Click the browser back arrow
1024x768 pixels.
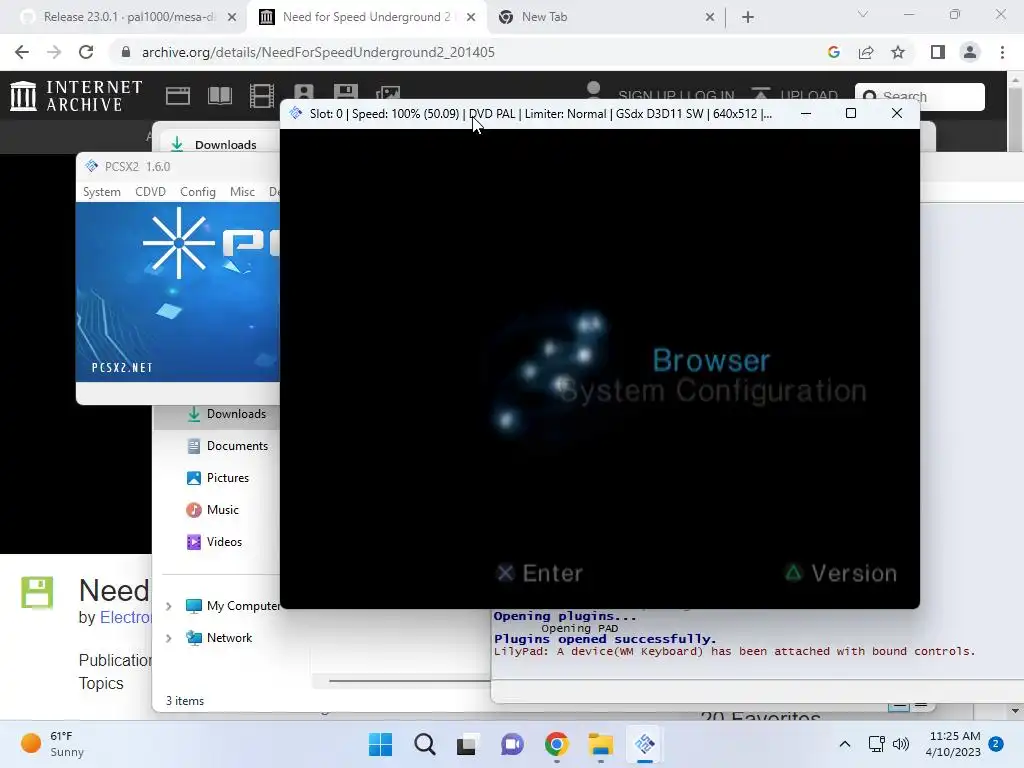click(22, 52)
